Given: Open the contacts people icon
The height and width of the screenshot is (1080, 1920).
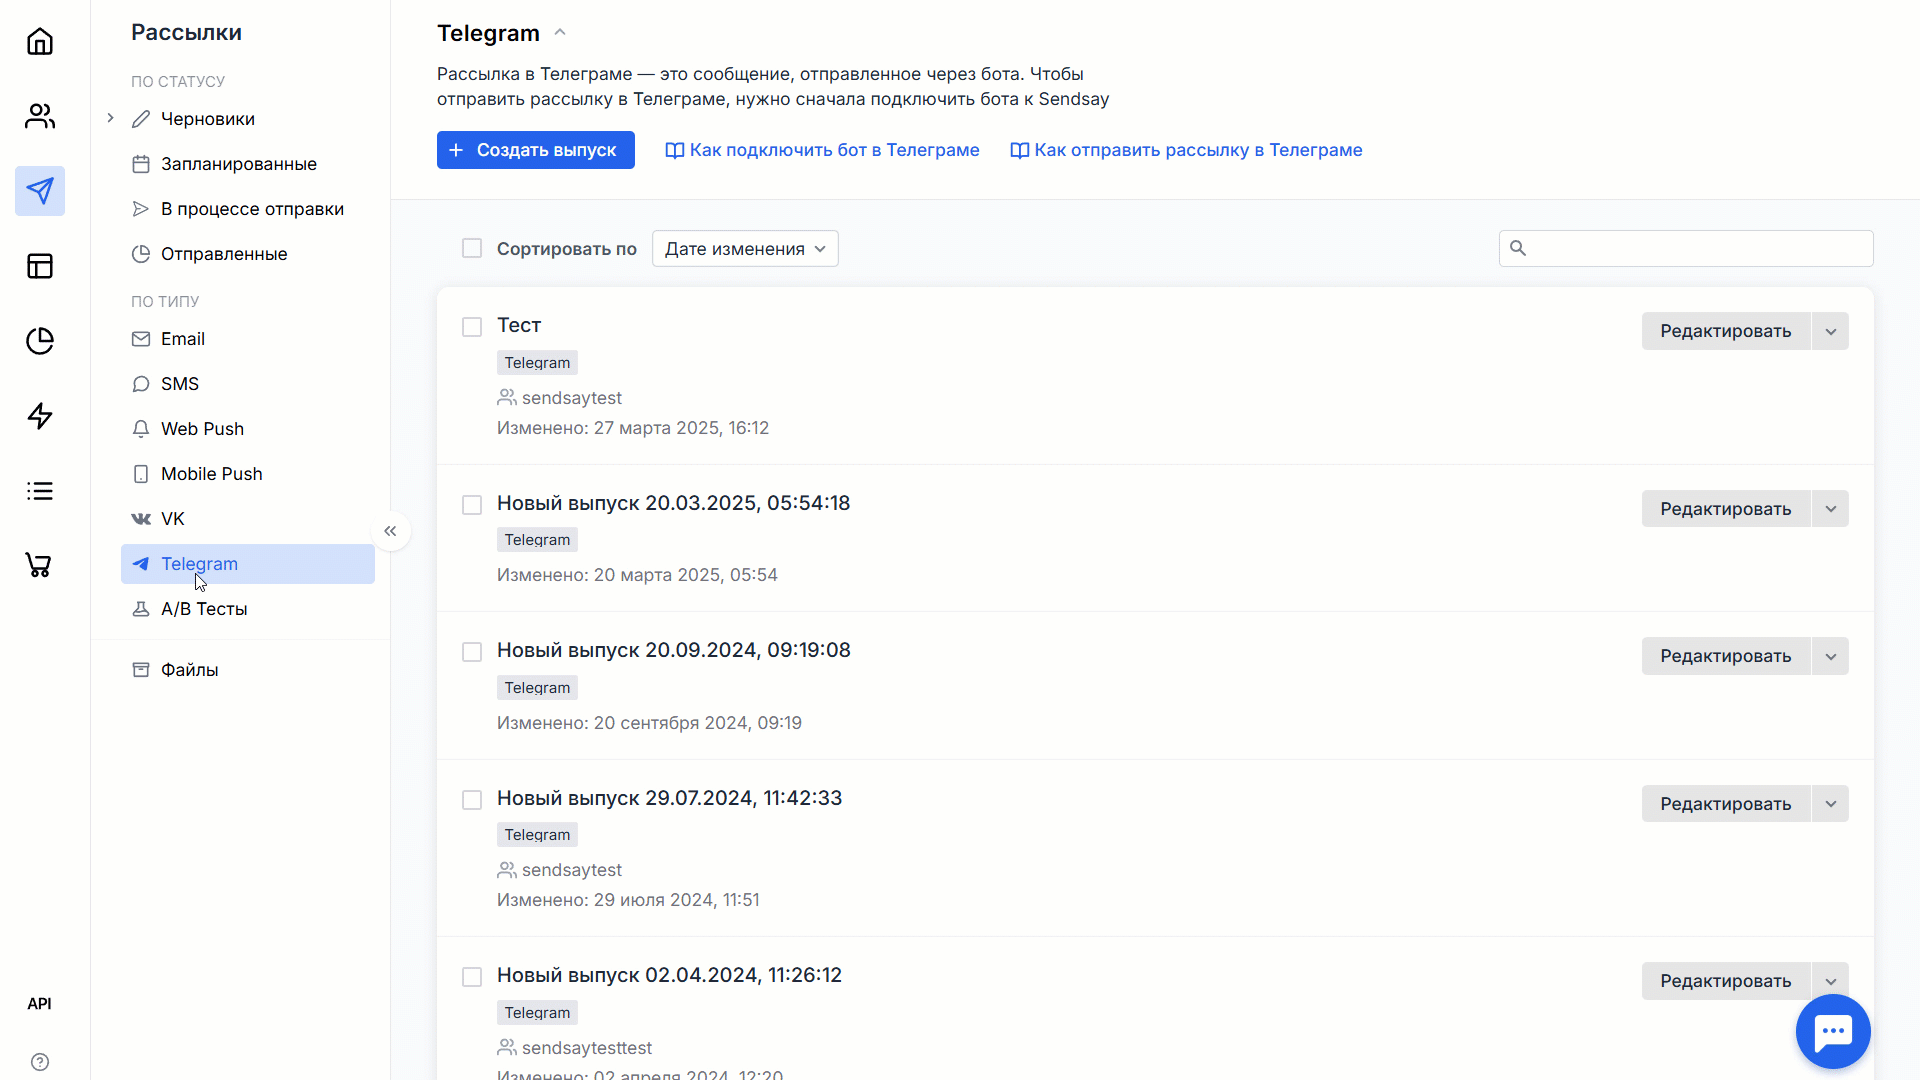Looking at the screenshot, I should (x=40, y=116).
